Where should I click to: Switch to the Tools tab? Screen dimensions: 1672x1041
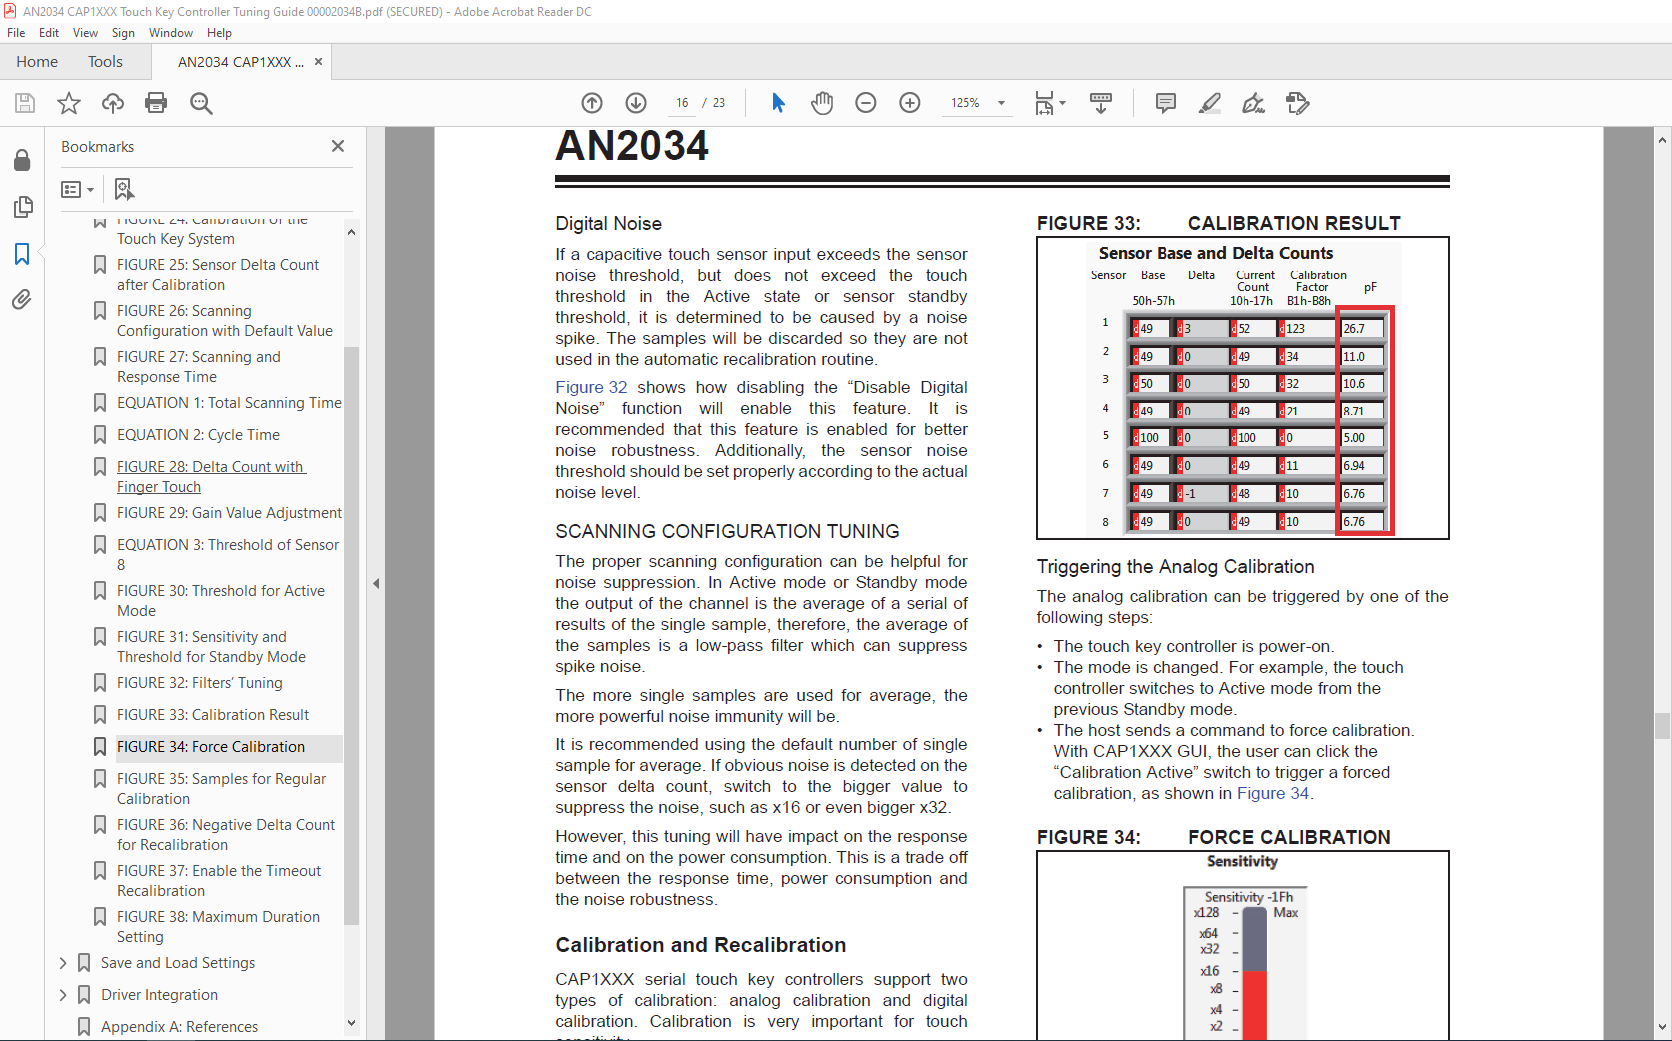coord(105,62)
